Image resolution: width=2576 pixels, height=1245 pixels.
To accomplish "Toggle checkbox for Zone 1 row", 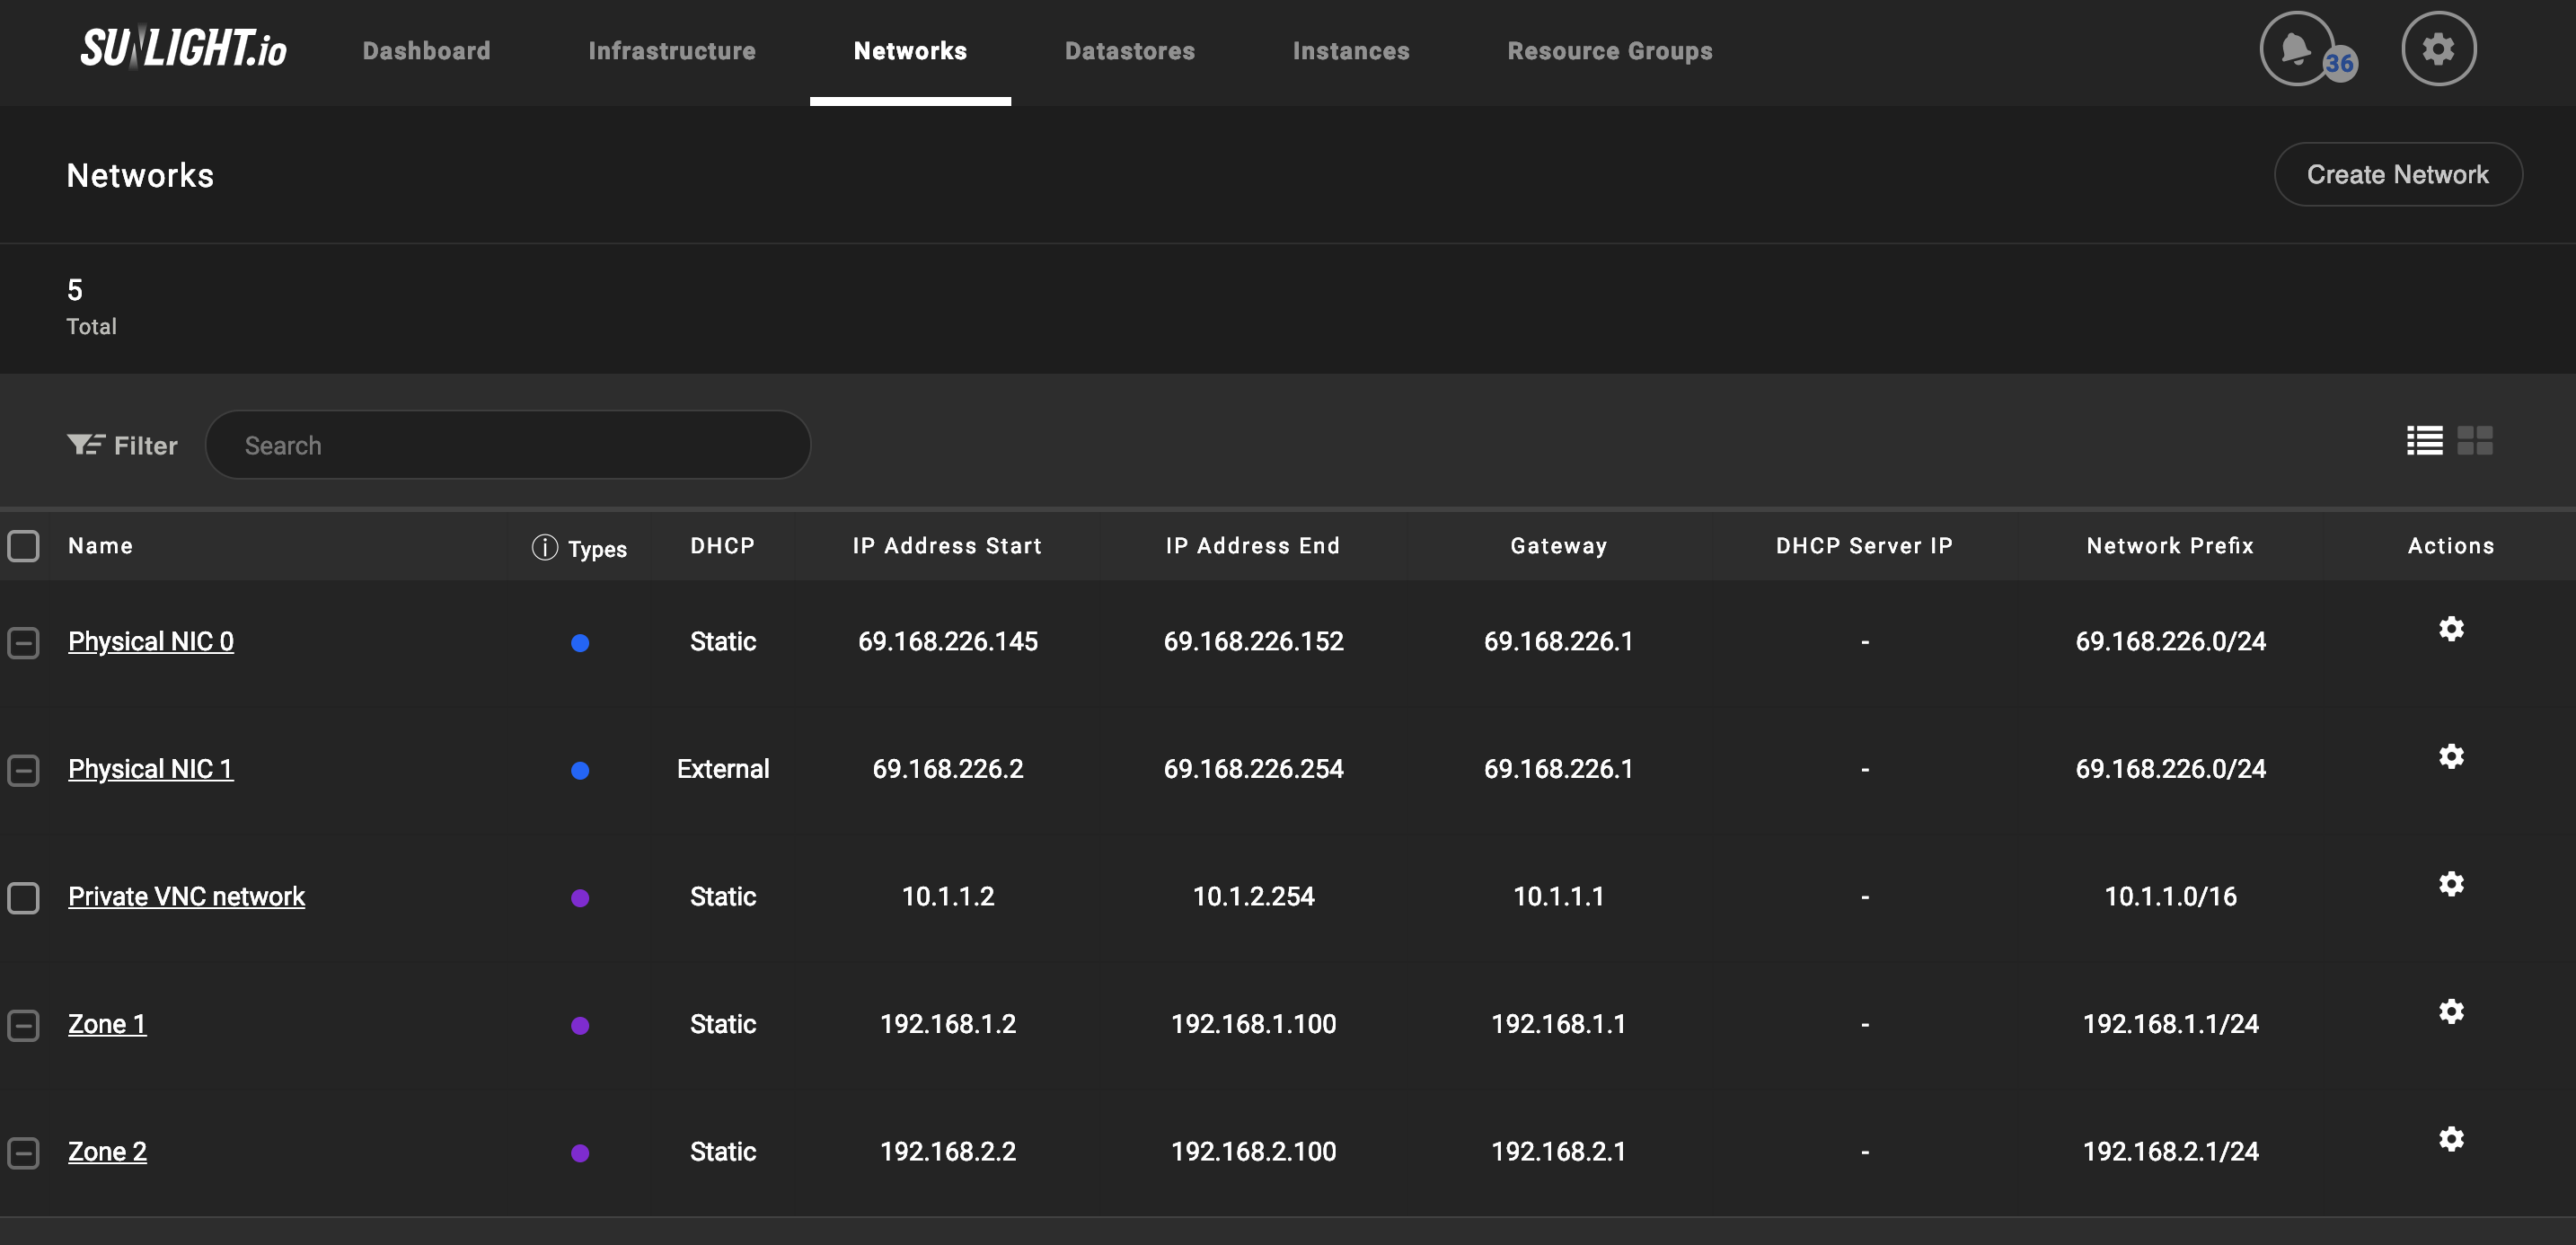I will tap(23, 1025).
